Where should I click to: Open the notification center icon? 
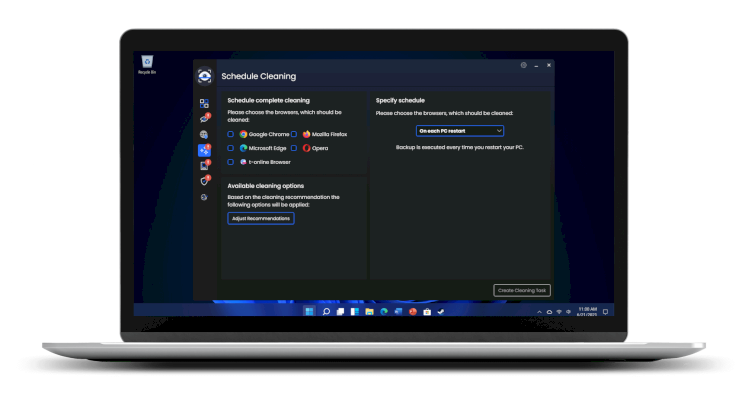tap(605, 312)
